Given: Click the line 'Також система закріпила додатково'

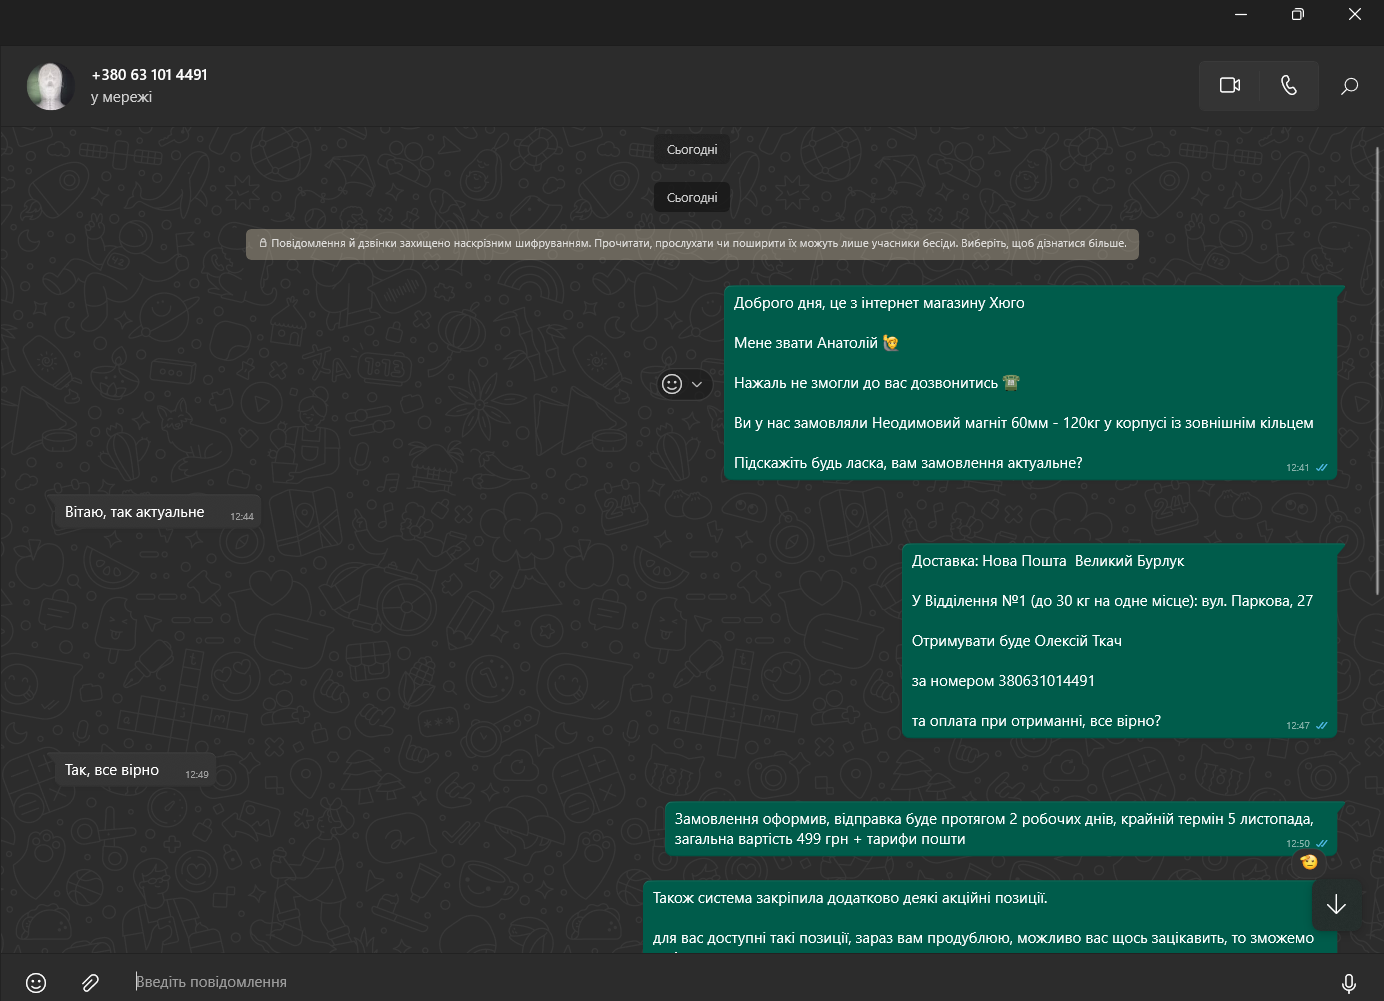Looking at the screenshot, I should point(850,898).
